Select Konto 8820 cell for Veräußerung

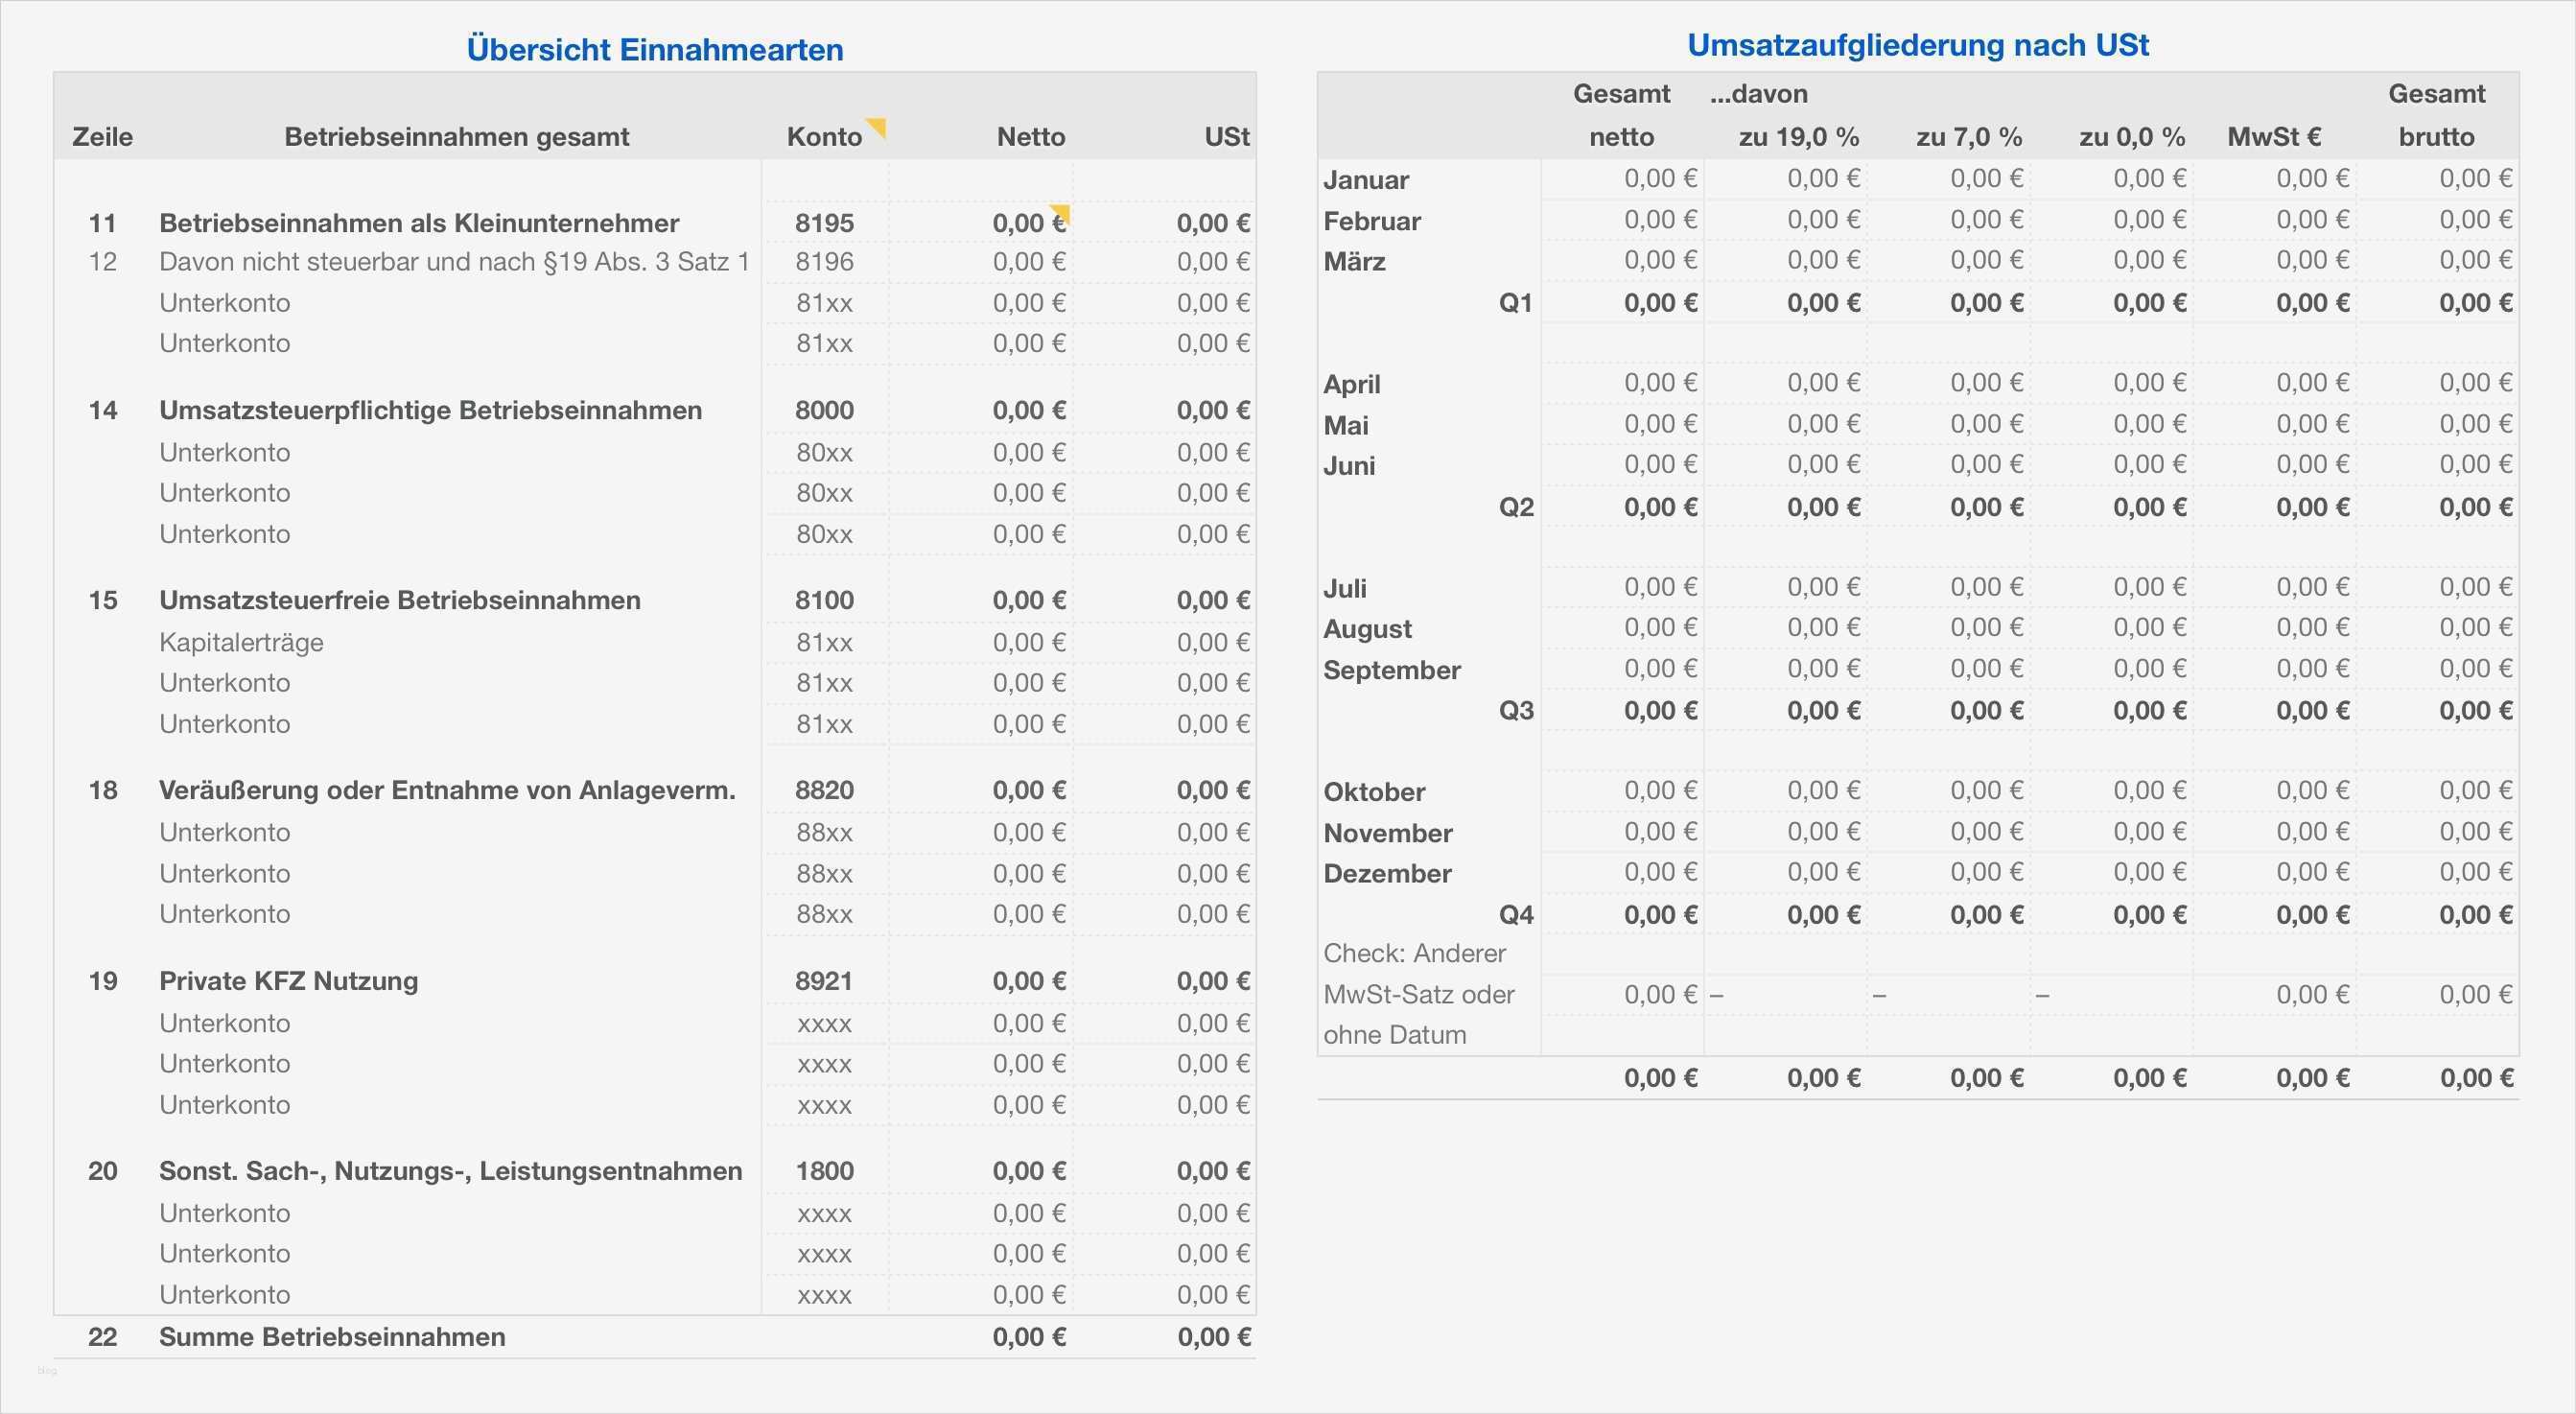[824, 790]
